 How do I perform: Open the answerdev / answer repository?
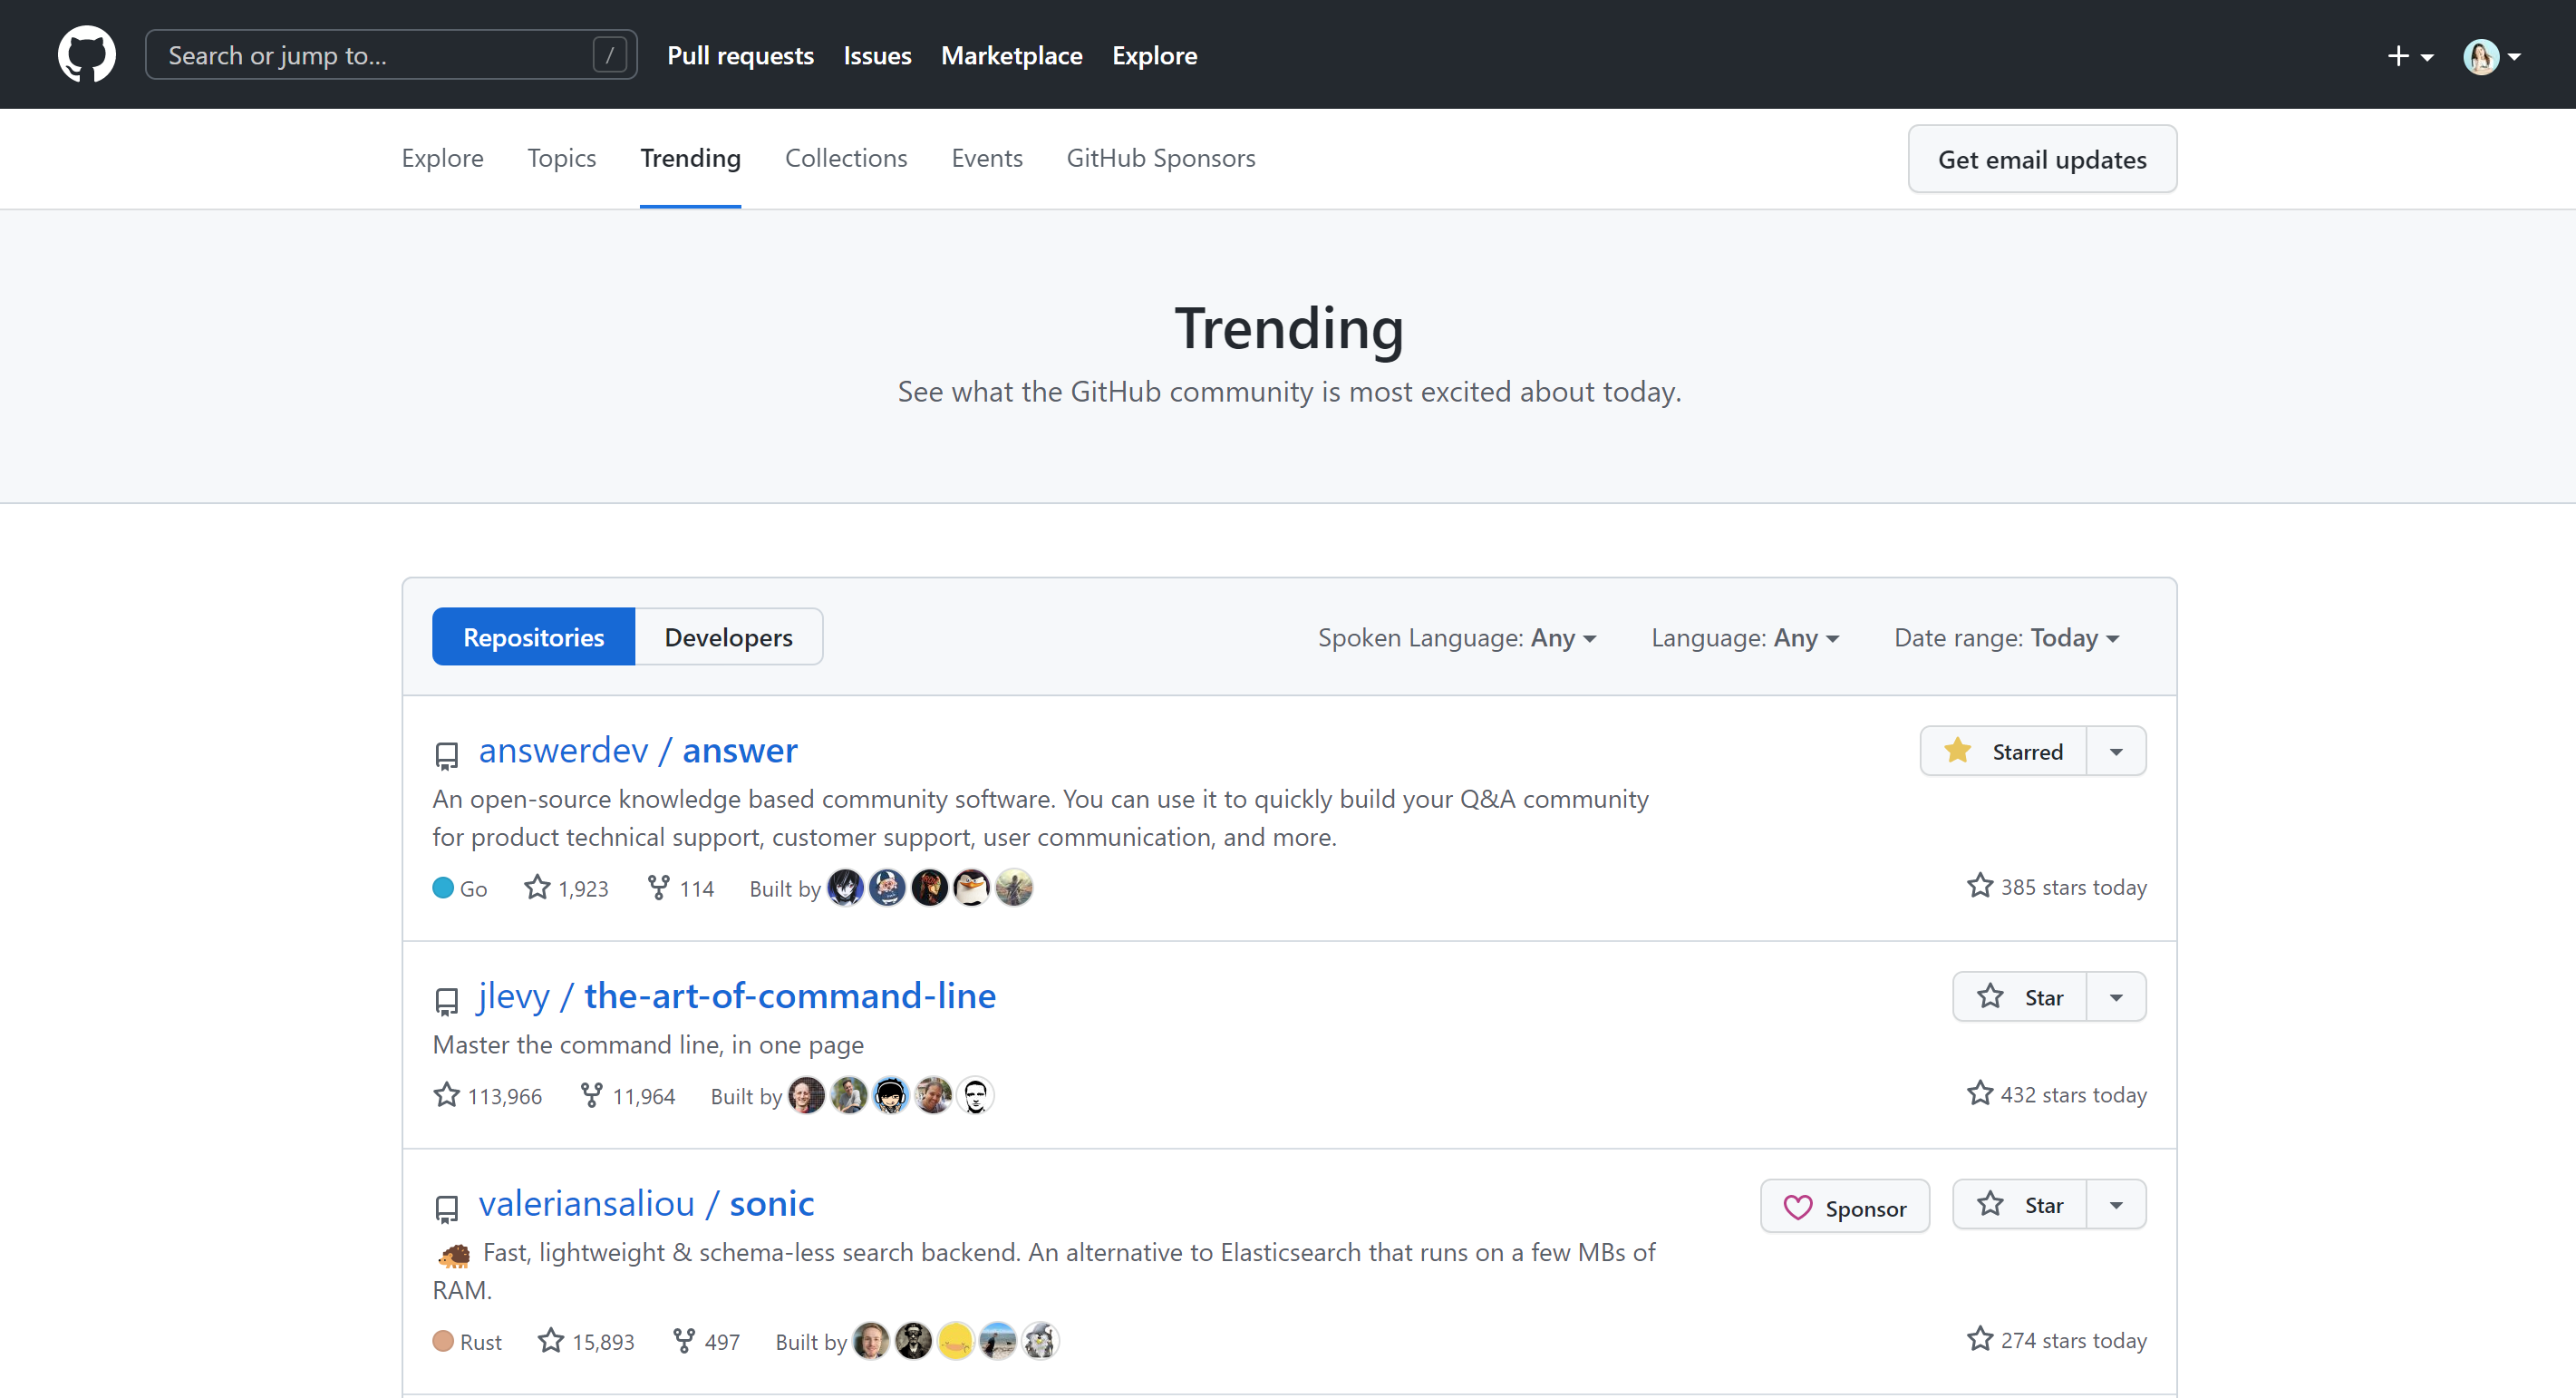click(x=637, y=750)
